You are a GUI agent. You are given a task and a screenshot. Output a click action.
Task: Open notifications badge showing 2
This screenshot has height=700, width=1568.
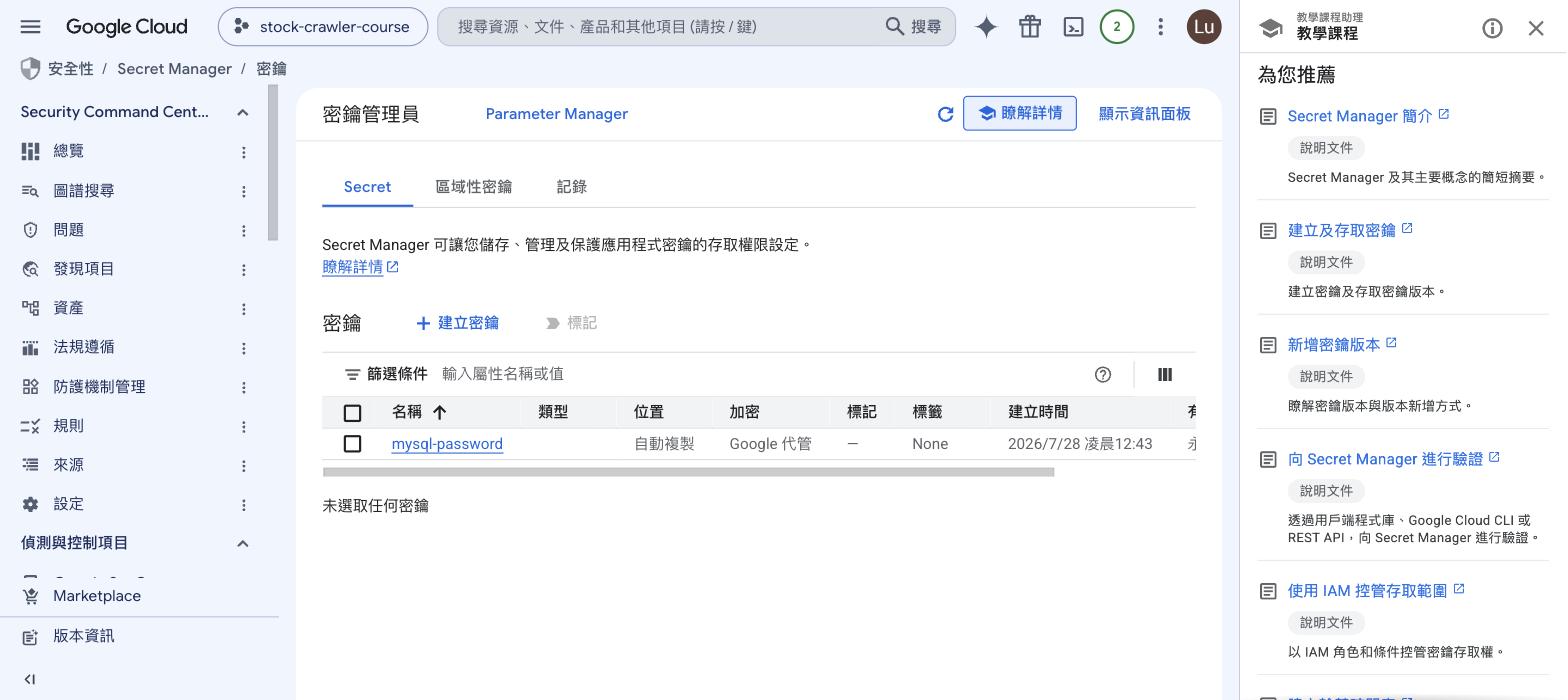(1117, 27)
